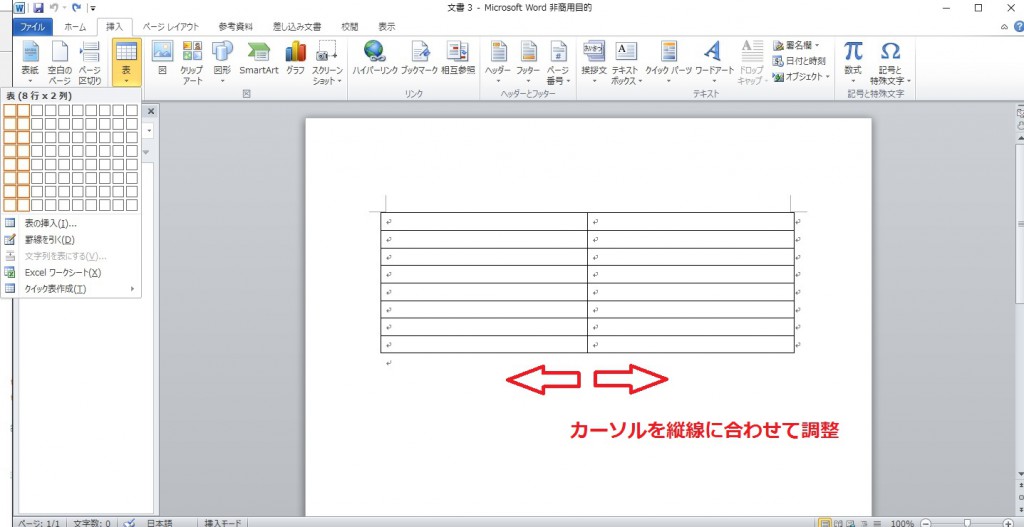Viewport: 1024px width, 527px height.
Task: Adjust the zoom slider handle
Action: click(x=968, y=523)
